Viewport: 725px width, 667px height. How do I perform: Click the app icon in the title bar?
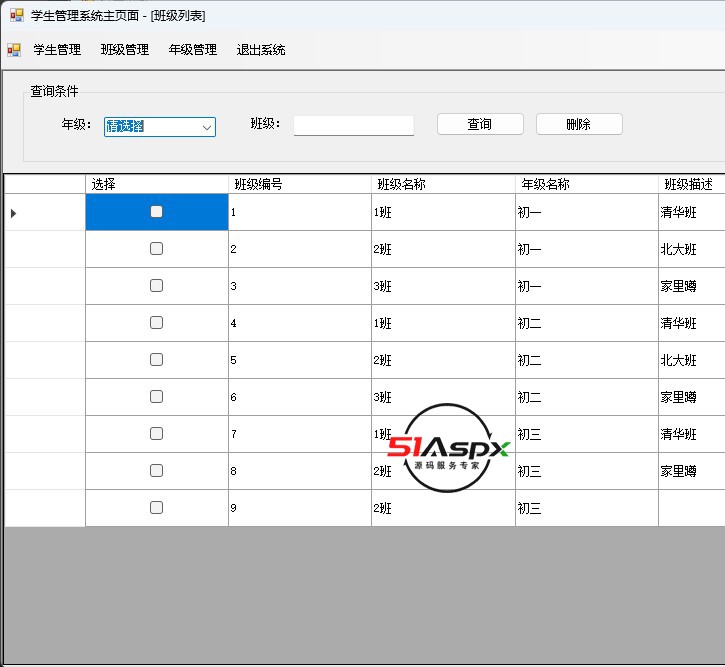(16, 16)
